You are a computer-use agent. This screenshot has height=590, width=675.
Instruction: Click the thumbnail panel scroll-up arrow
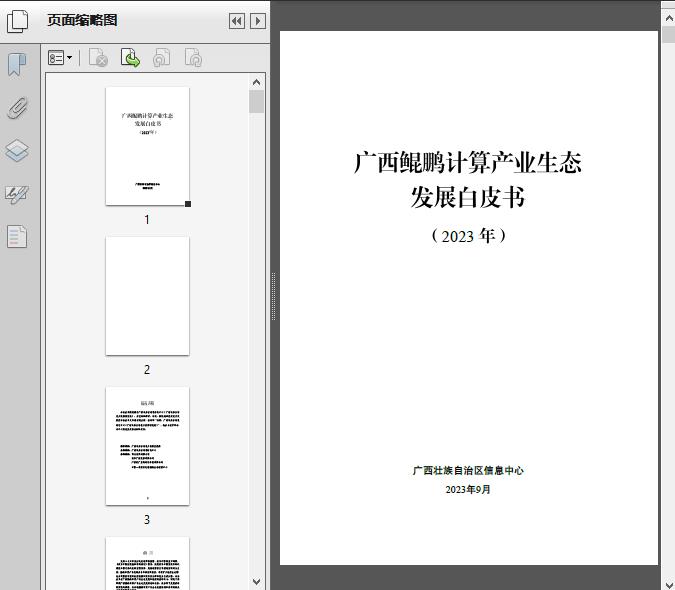257,82
